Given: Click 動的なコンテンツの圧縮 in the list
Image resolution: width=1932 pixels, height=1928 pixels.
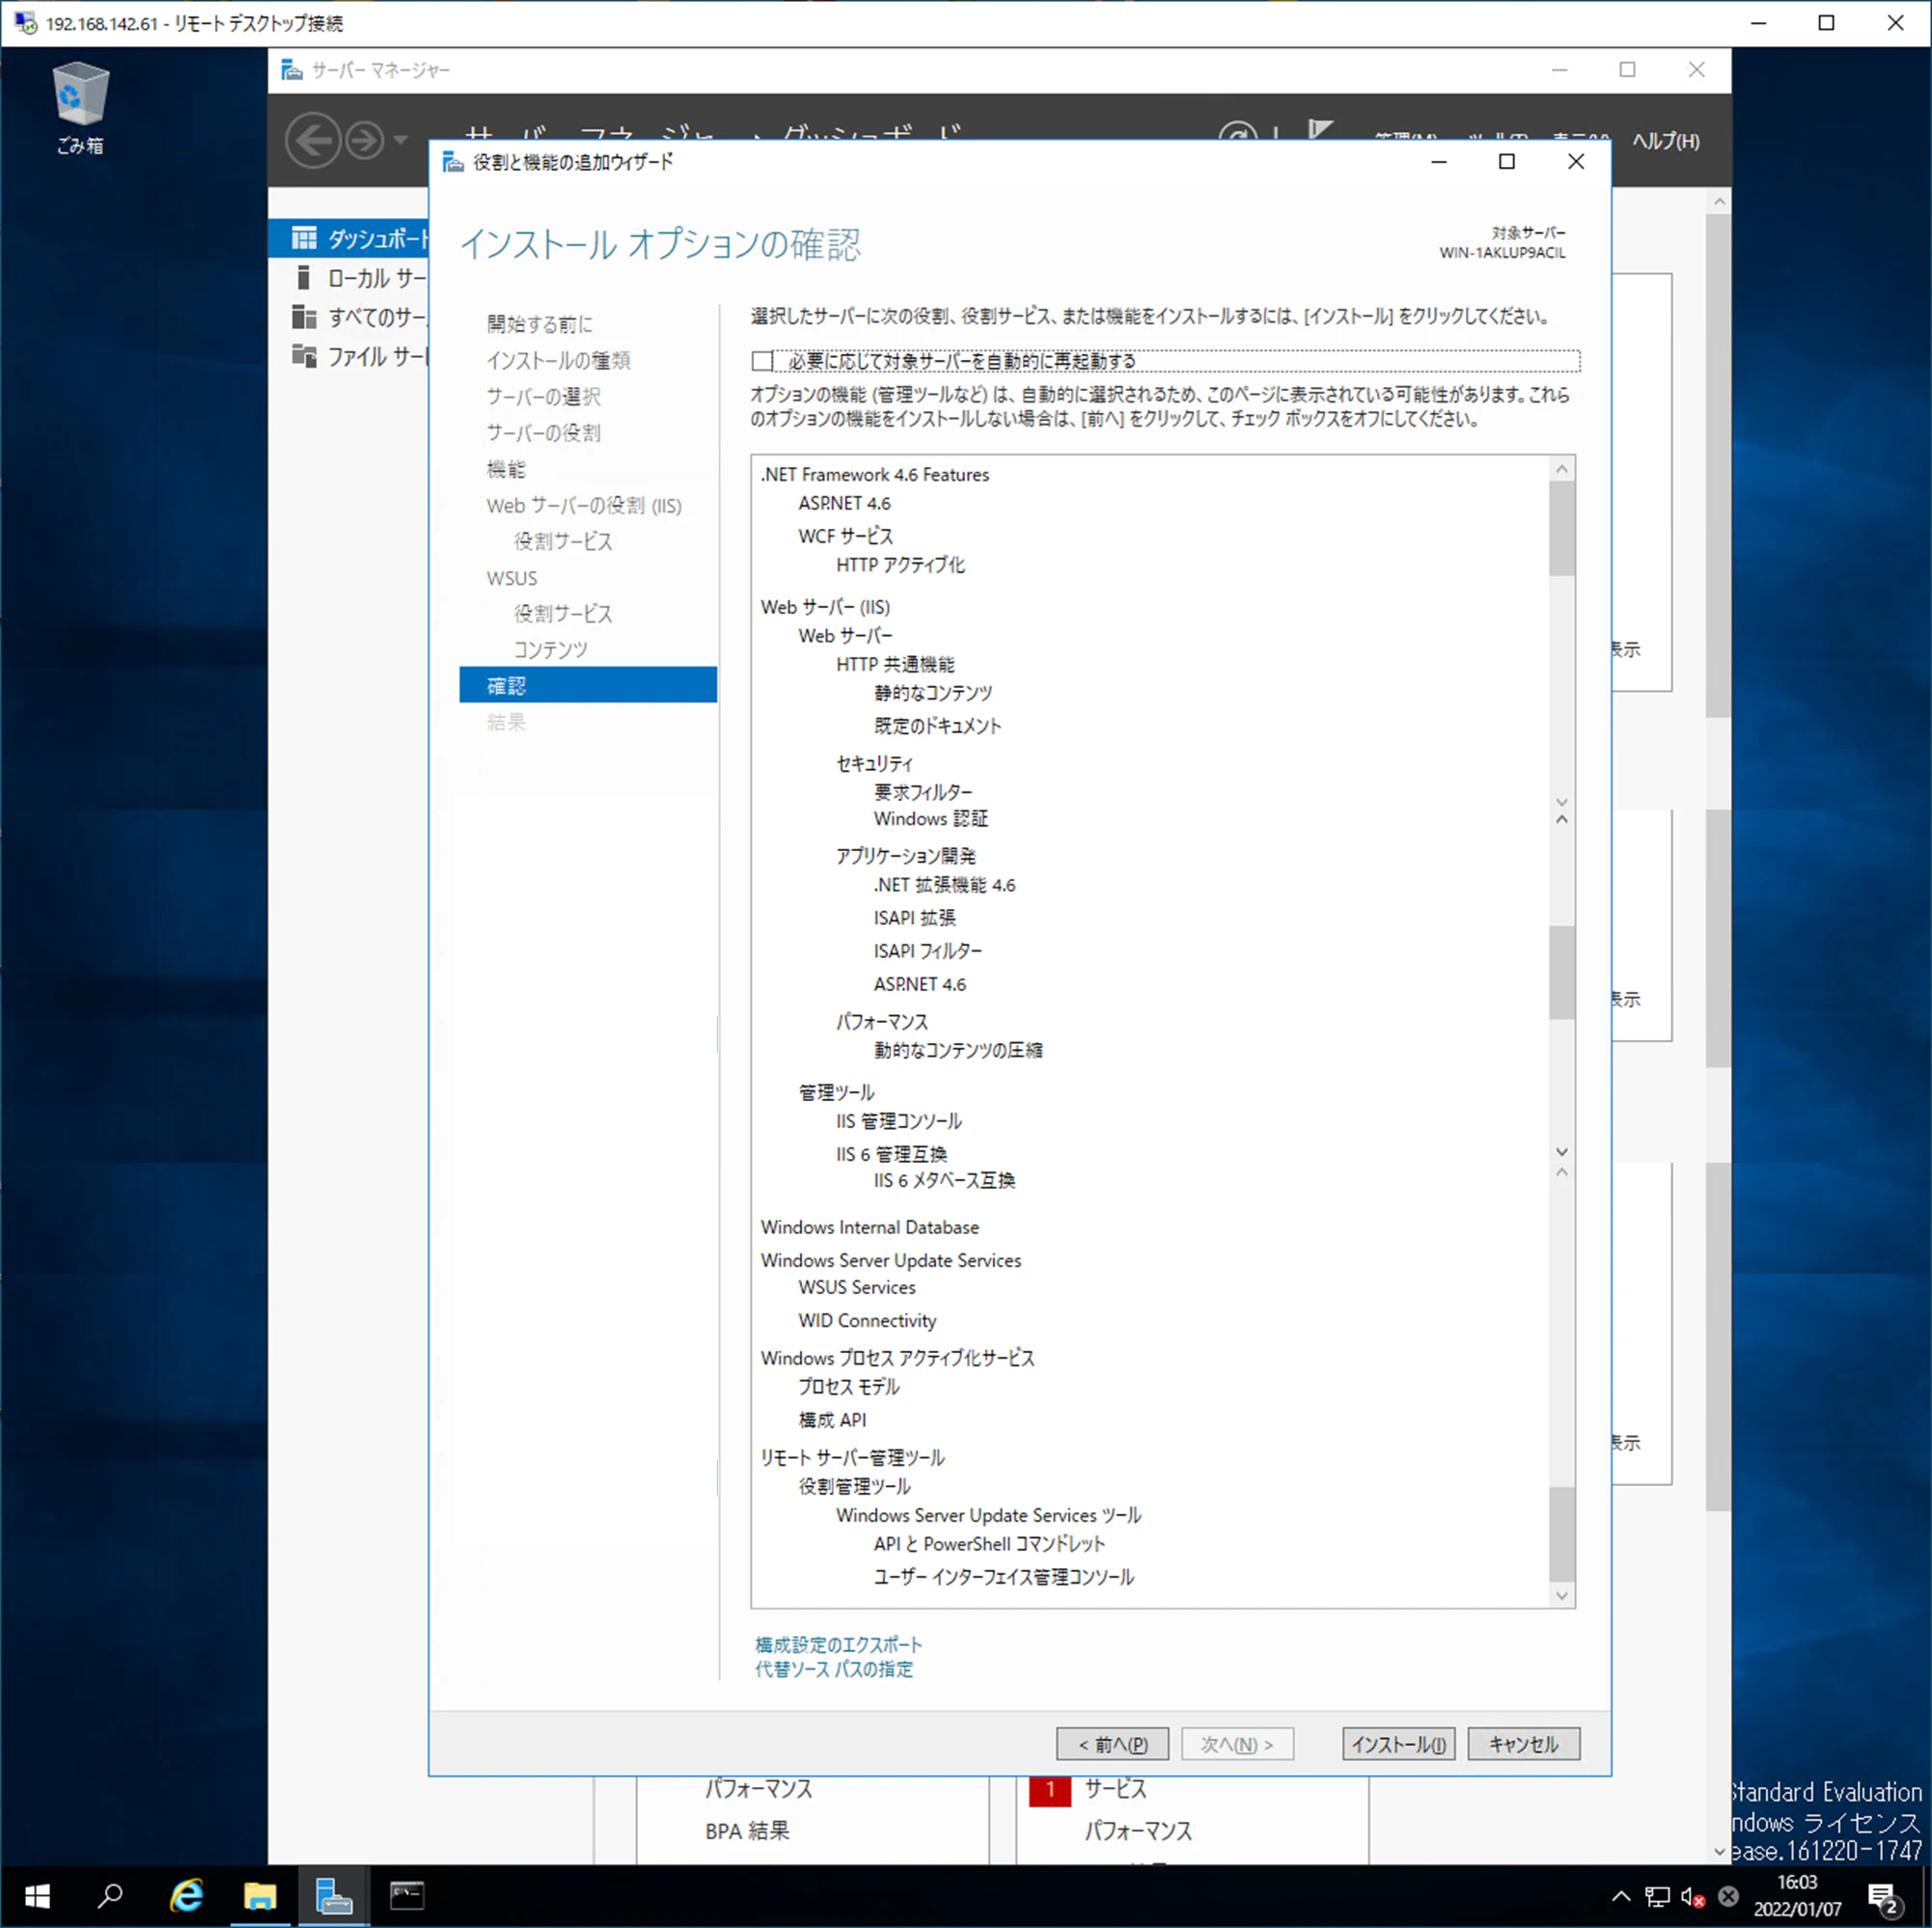Looking at the screenshot, I should [958, 1050].
